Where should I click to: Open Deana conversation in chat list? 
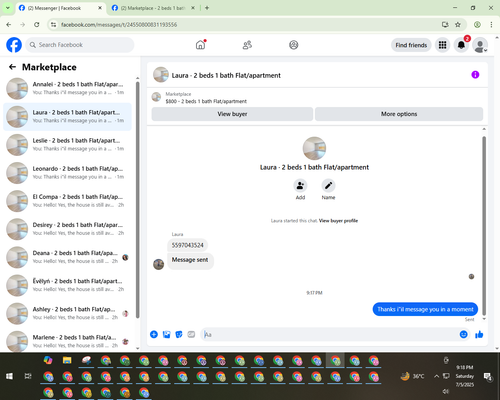67,257
